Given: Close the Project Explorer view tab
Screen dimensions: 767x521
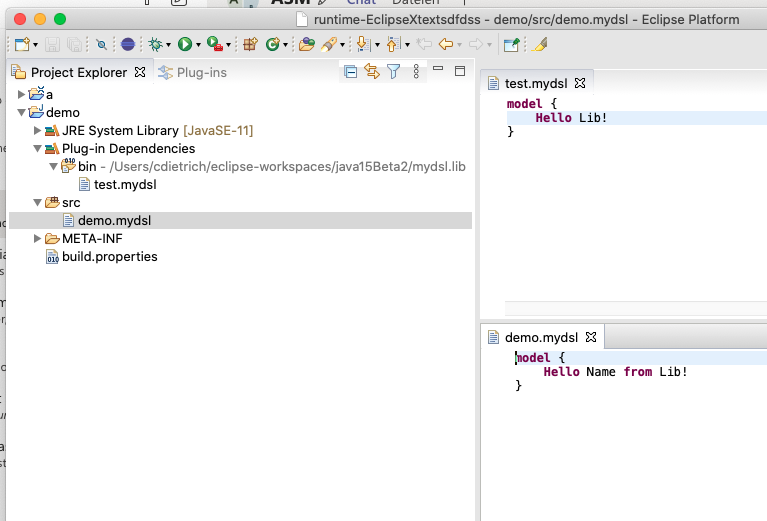Looking at the screenshot, I should 140,72.
